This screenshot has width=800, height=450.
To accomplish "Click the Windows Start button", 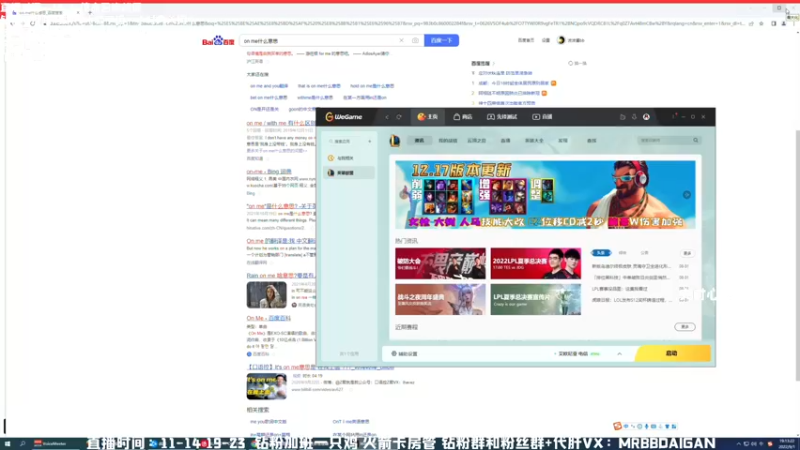I will tap(7, 444).
